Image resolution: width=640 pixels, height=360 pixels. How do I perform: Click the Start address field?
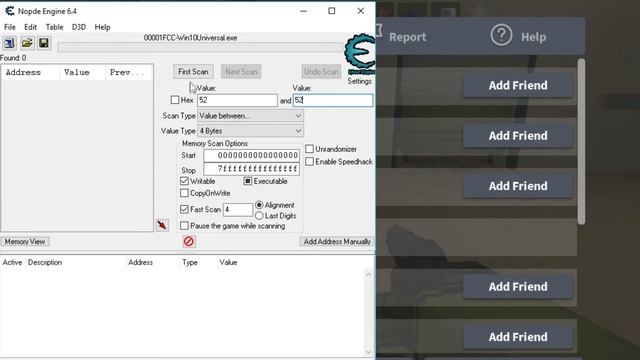[x=251, y=155]
